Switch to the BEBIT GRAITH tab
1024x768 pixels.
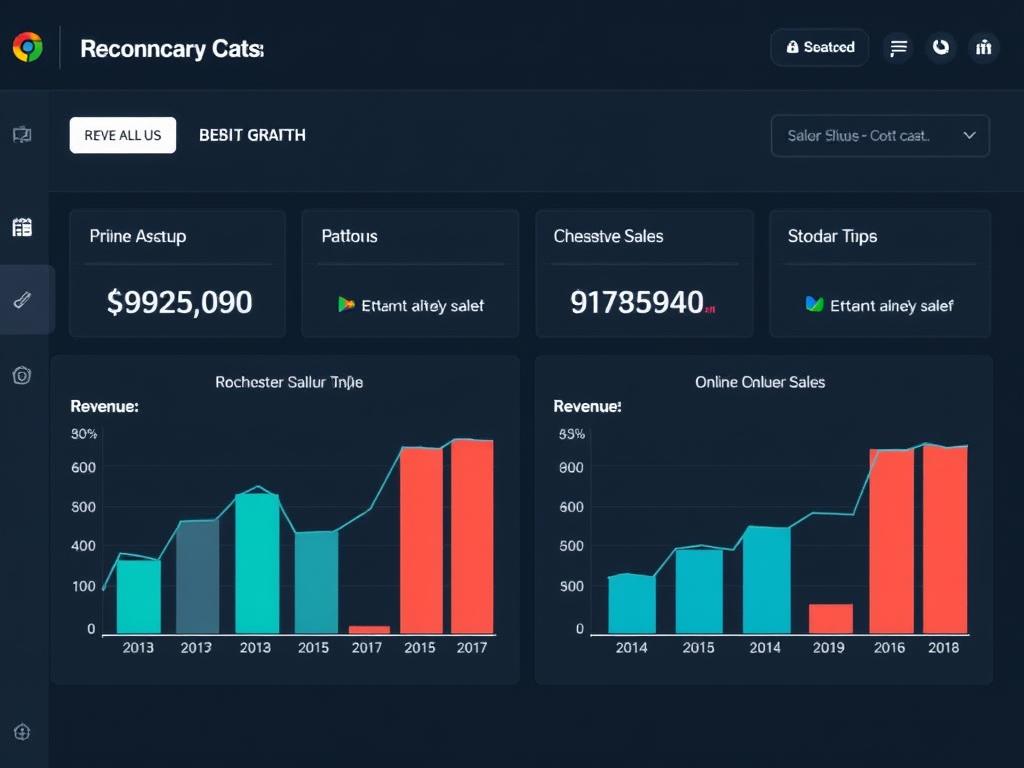tap(252, 135)
